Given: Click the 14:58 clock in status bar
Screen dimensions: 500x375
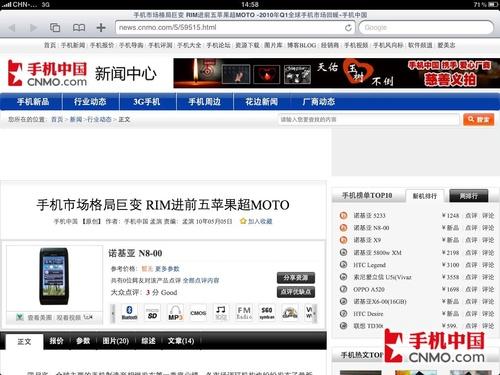Looking at the screenshot, I should pos(250,5).
